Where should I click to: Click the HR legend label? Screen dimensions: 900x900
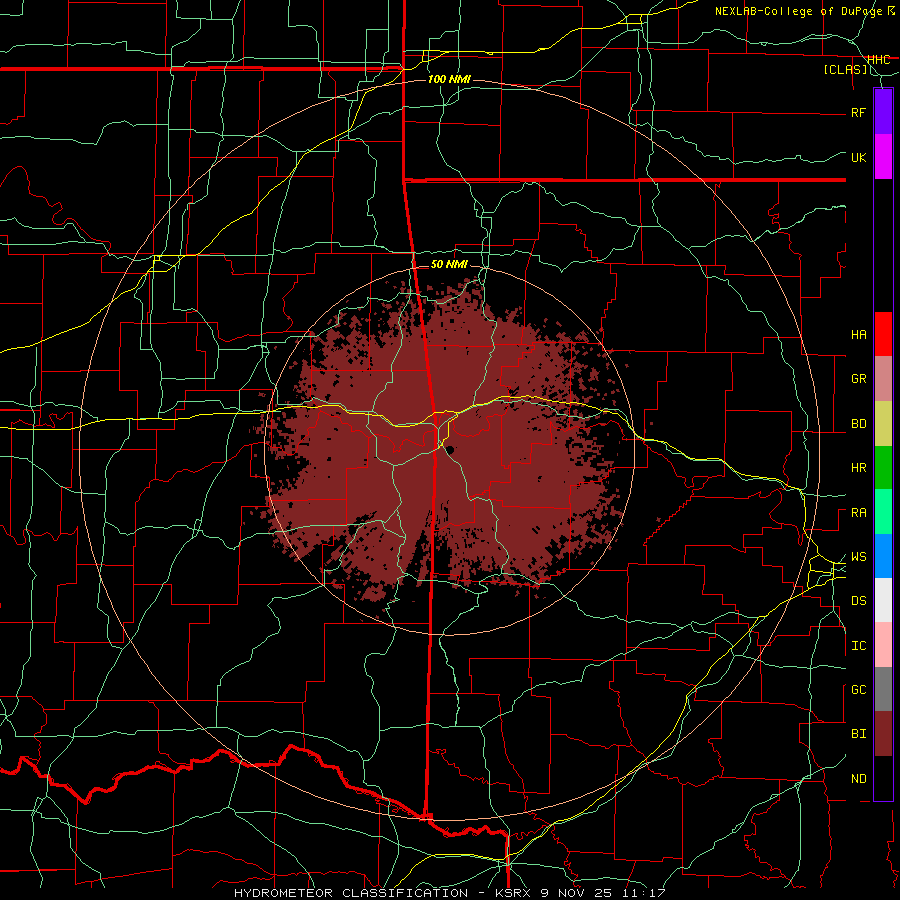[x=859, y=468]
